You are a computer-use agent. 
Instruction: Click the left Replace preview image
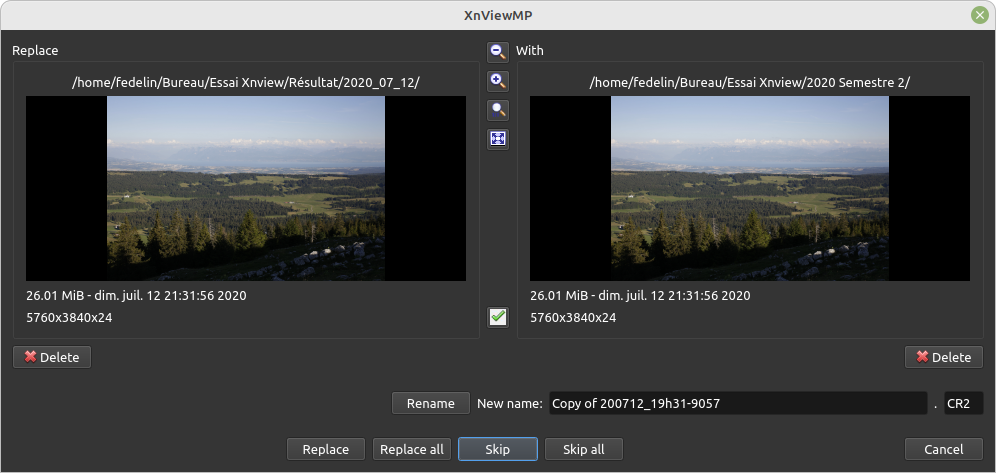246,189
